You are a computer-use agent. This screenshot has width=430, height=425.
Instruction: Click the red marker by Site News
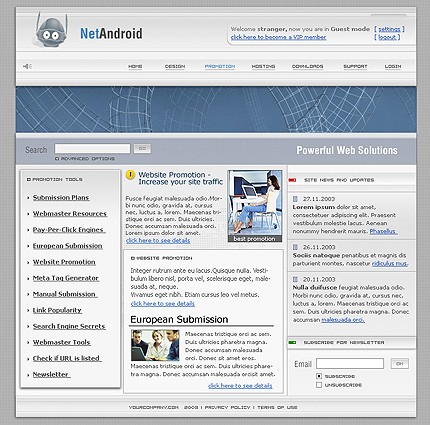292,180
